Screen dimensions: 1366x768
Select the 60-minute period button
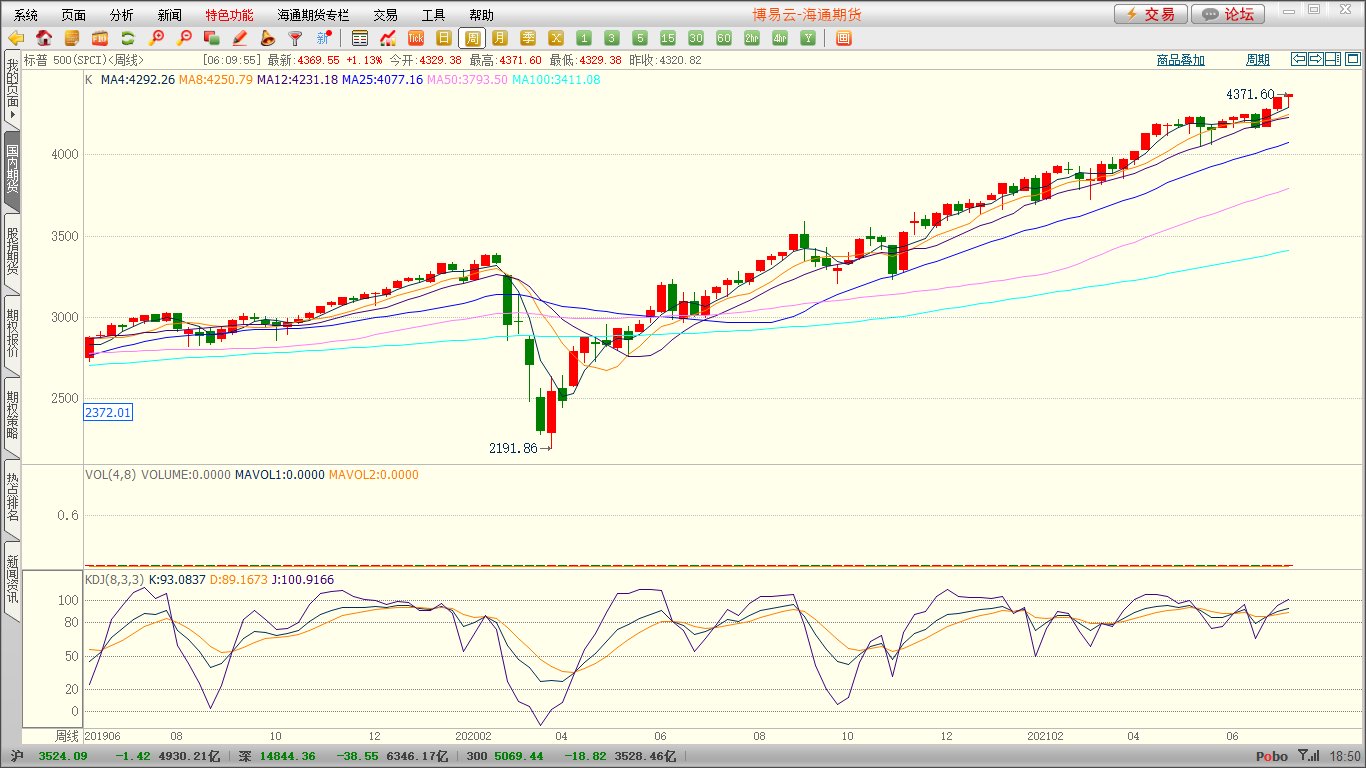coord(724,38)
